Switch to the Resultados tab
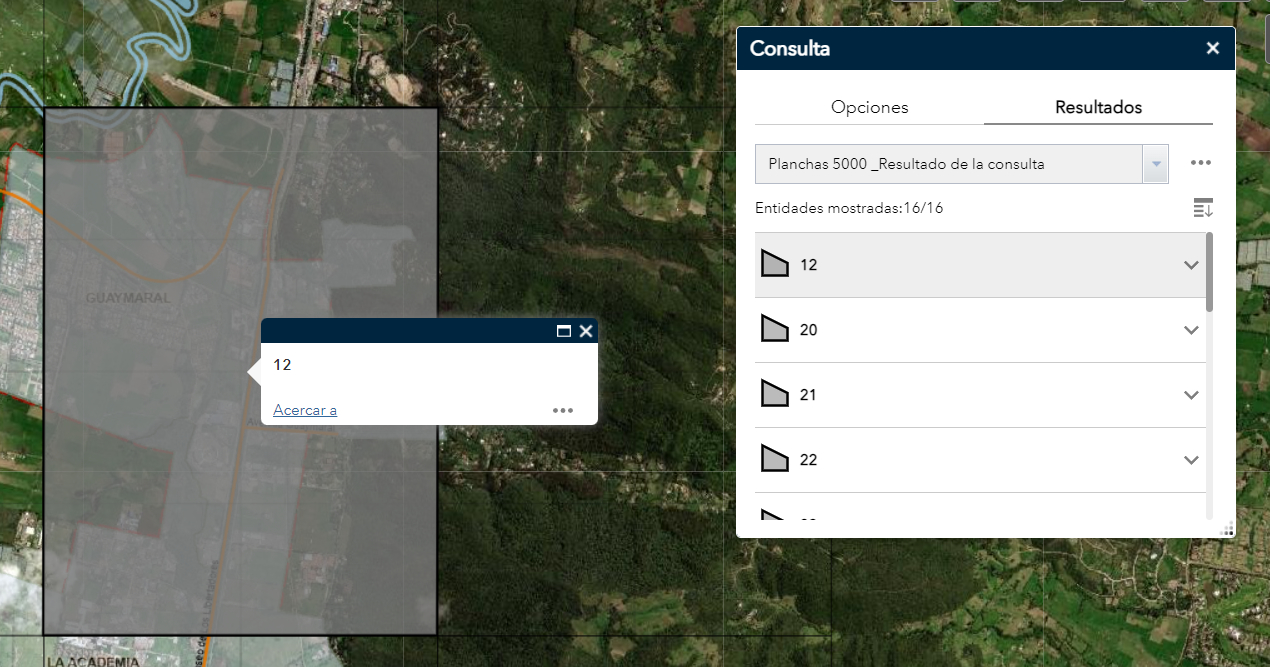1270x667 pixels. [1098, 107]
